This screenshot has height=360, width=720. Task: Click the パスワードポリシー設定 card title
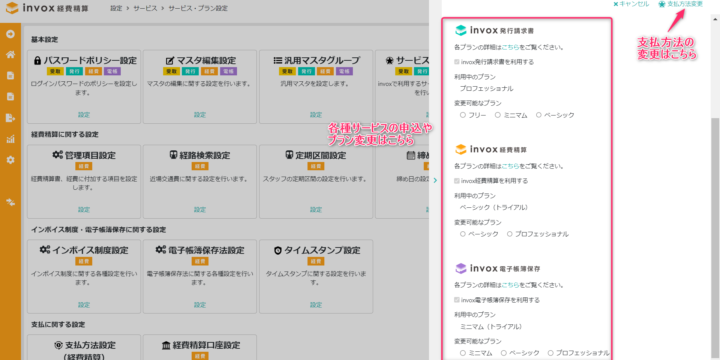90,60
